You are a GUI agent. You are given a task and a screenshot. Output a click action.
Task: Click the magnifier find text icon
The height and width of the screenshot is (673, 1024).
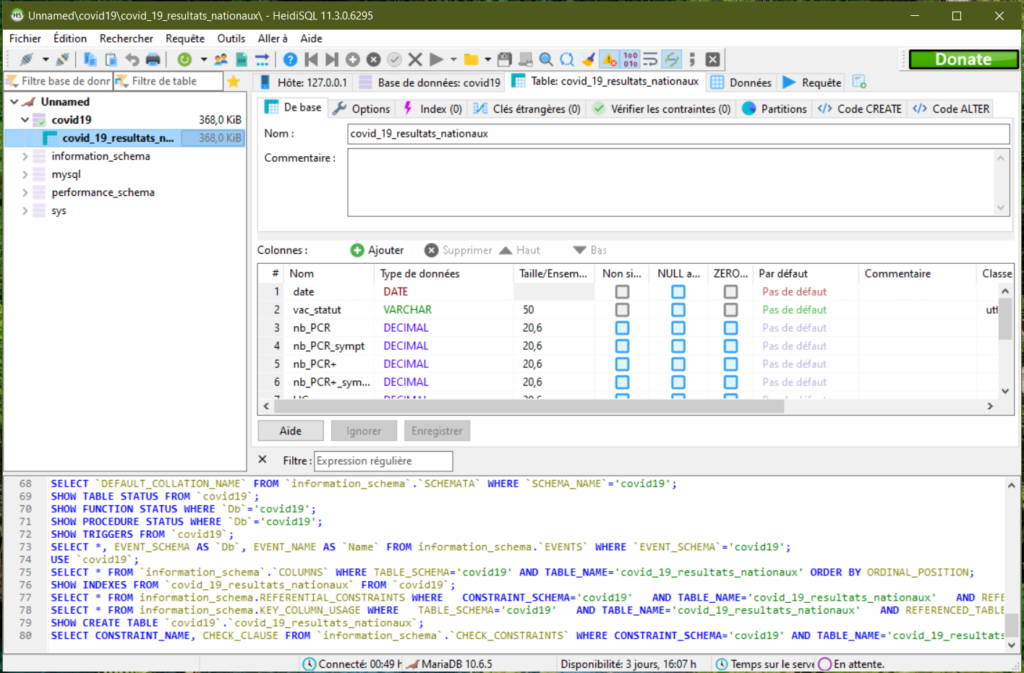tap(546, 60)
